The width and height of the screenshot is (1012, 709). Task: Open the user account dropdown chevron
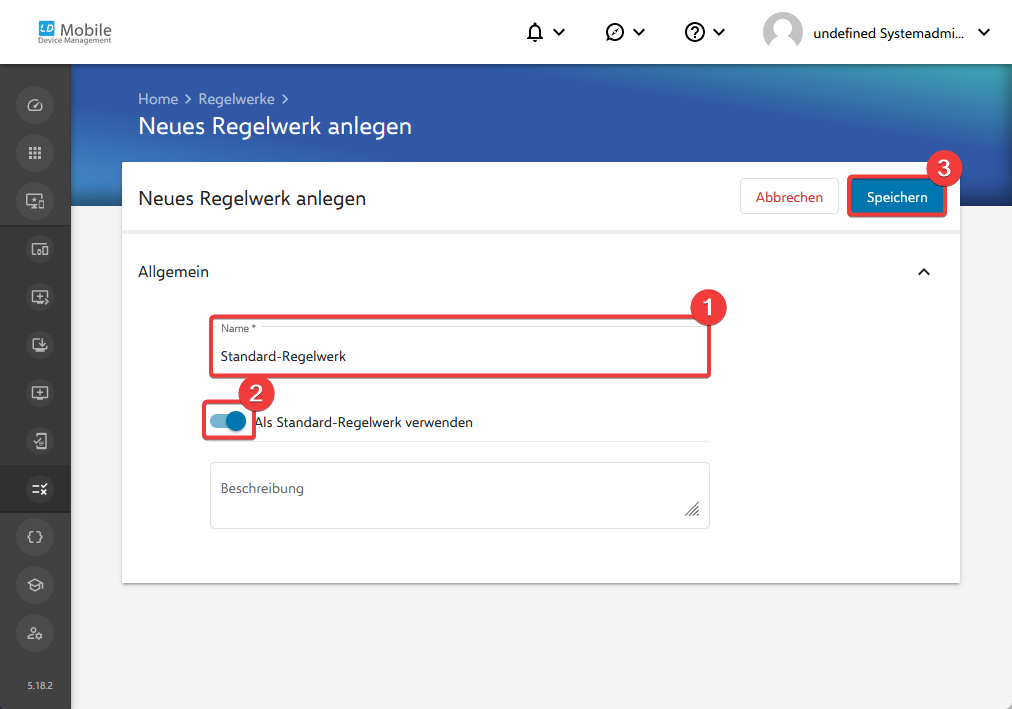(x=984, y=32)
